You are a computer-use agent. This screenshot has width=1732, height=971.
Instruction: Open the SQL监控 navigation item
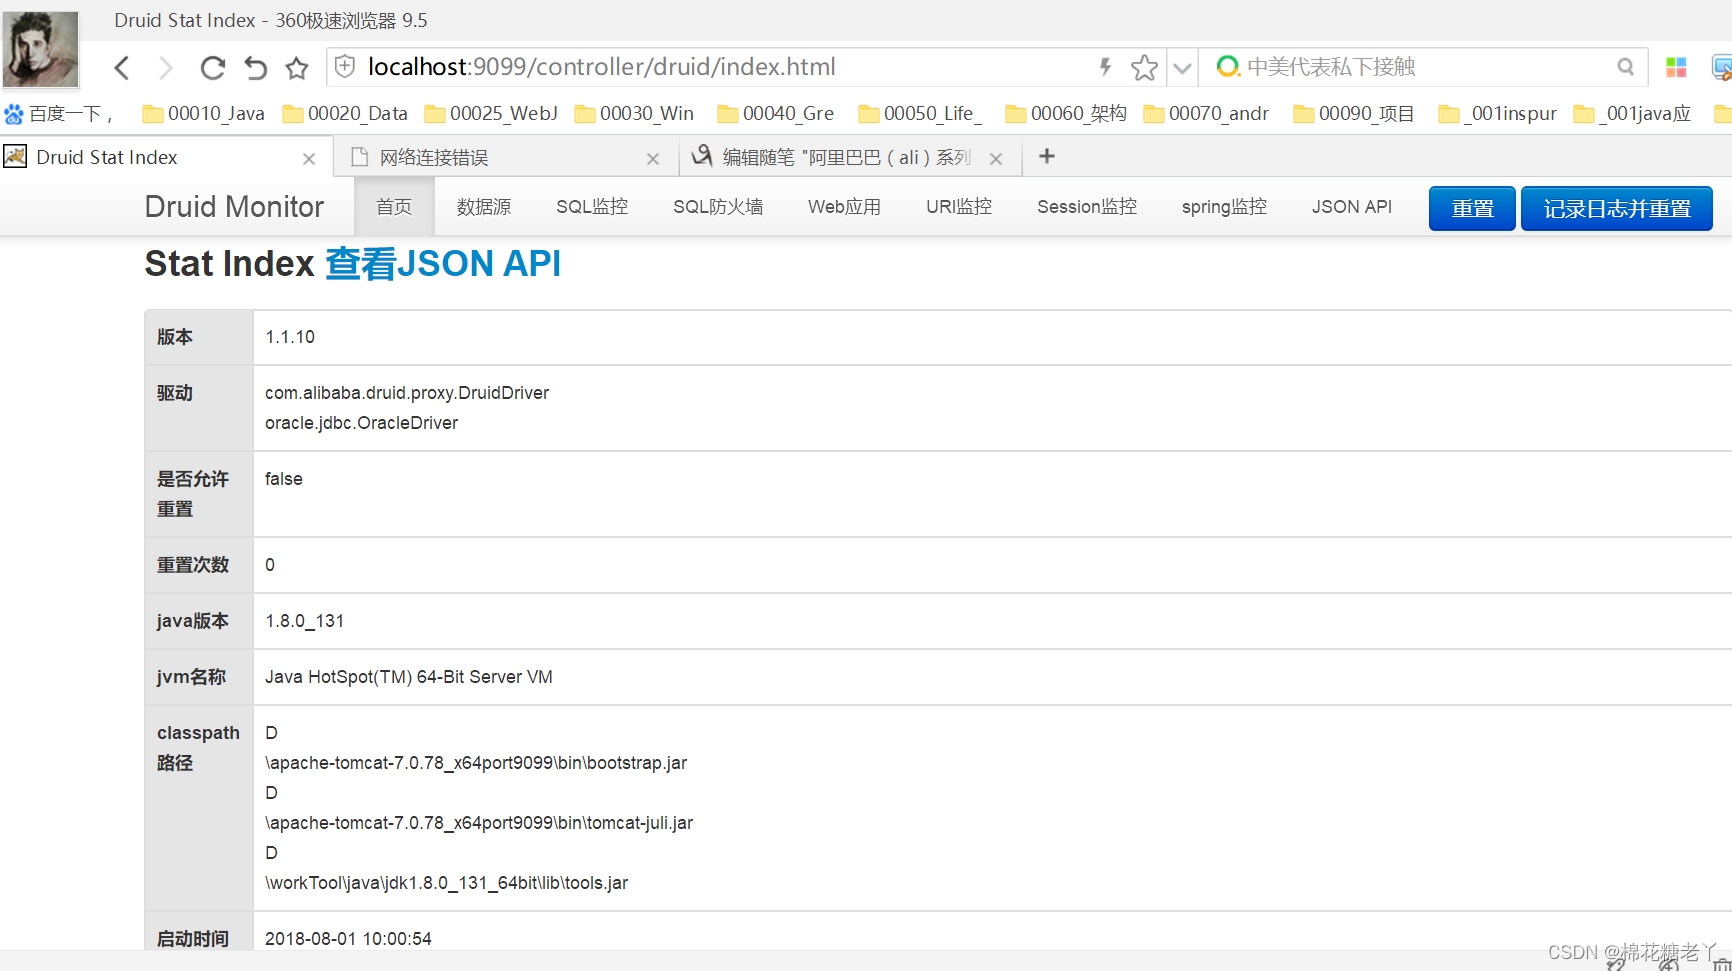[592, 206]
